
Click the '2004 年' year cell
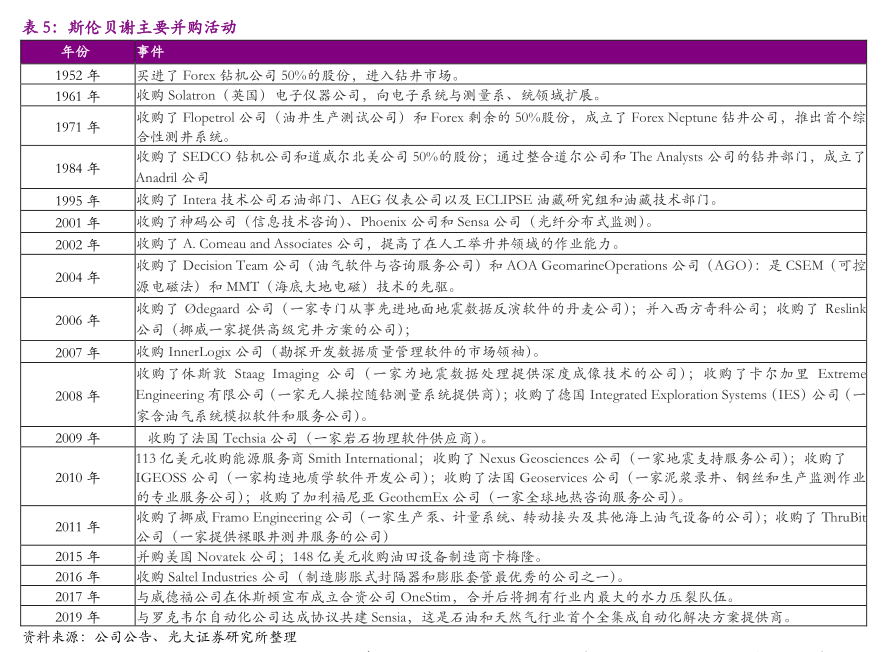(x=78, y=277)
